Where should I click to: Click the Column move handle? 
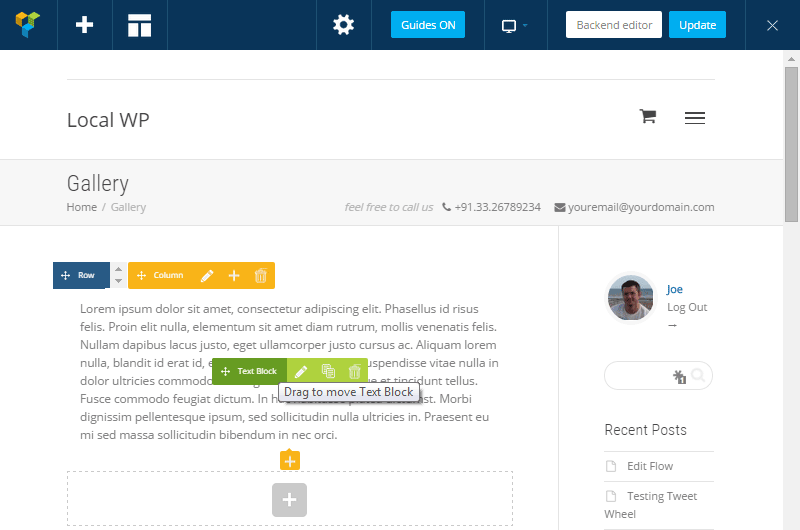pyautogui.click(x=161, y=275)
